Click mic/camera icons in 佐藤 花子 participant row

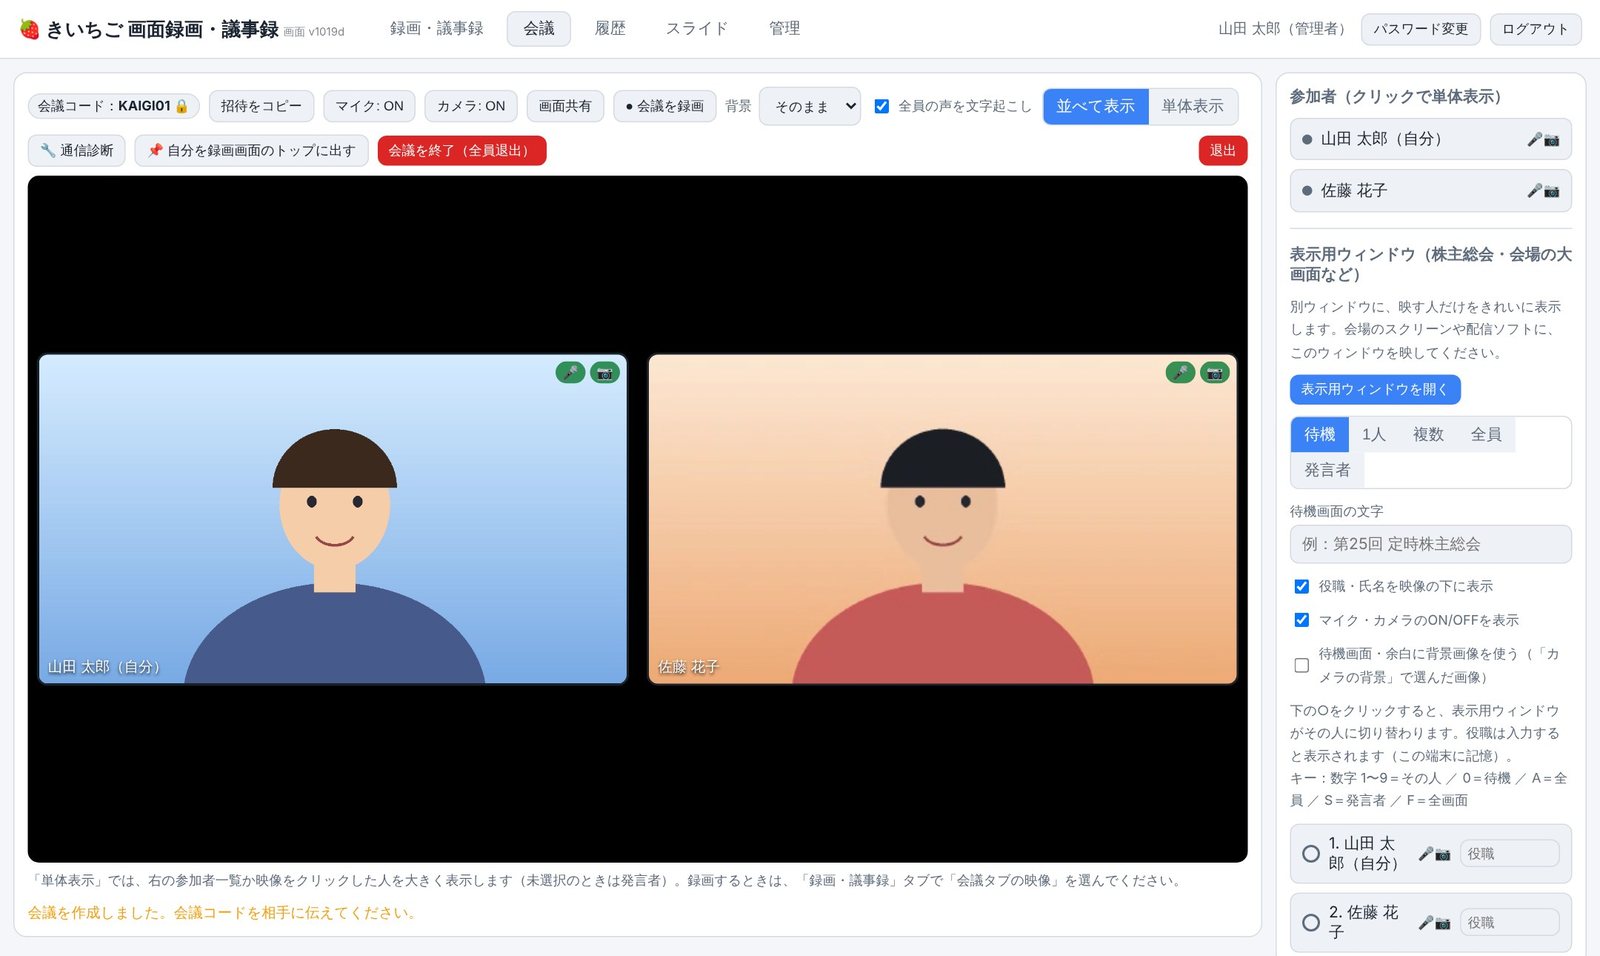point(1543,190)
